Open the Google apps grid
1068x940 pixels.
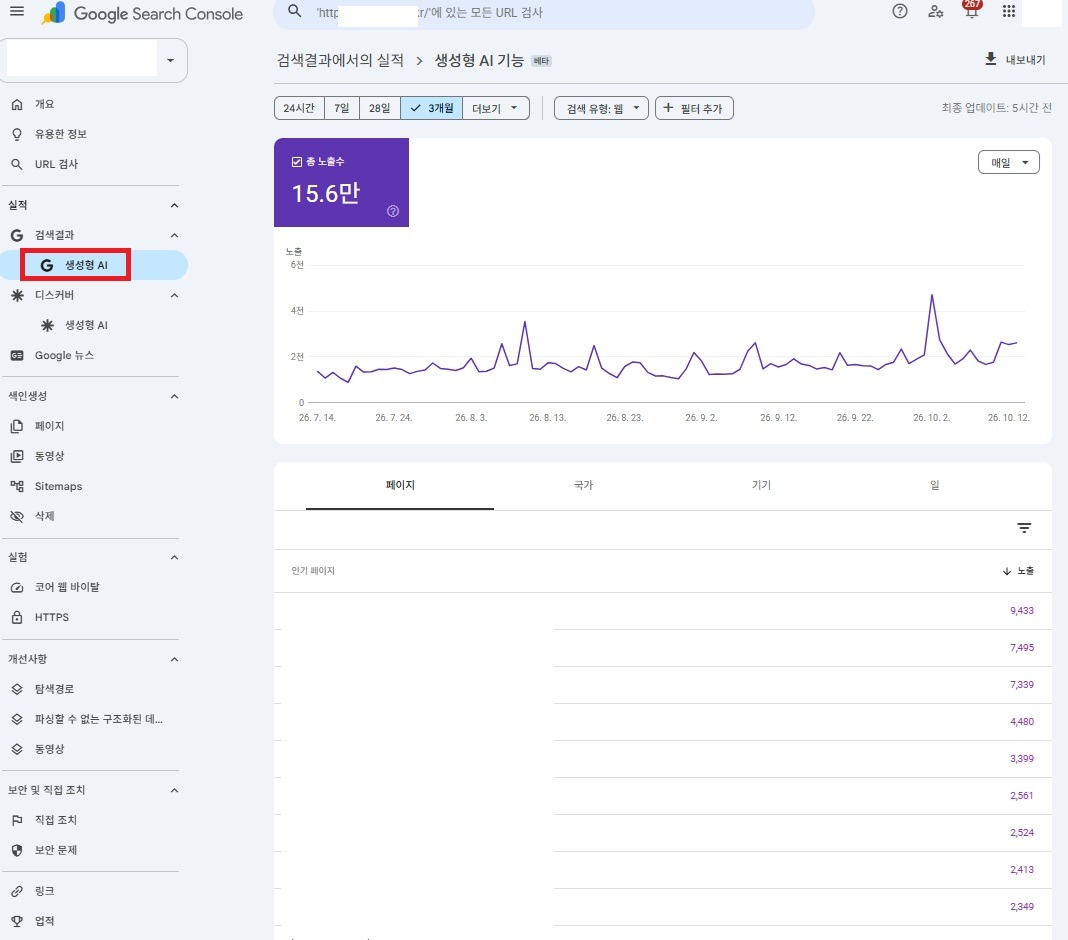[1009, 12]
